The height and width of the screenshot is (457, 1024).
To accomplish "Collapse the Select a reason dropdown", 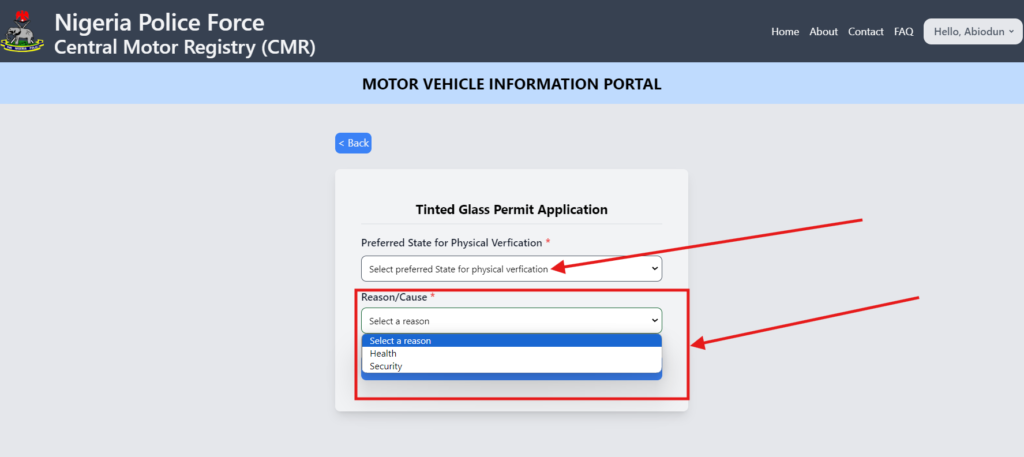I will pyautogui.click(x=511, y=321).
